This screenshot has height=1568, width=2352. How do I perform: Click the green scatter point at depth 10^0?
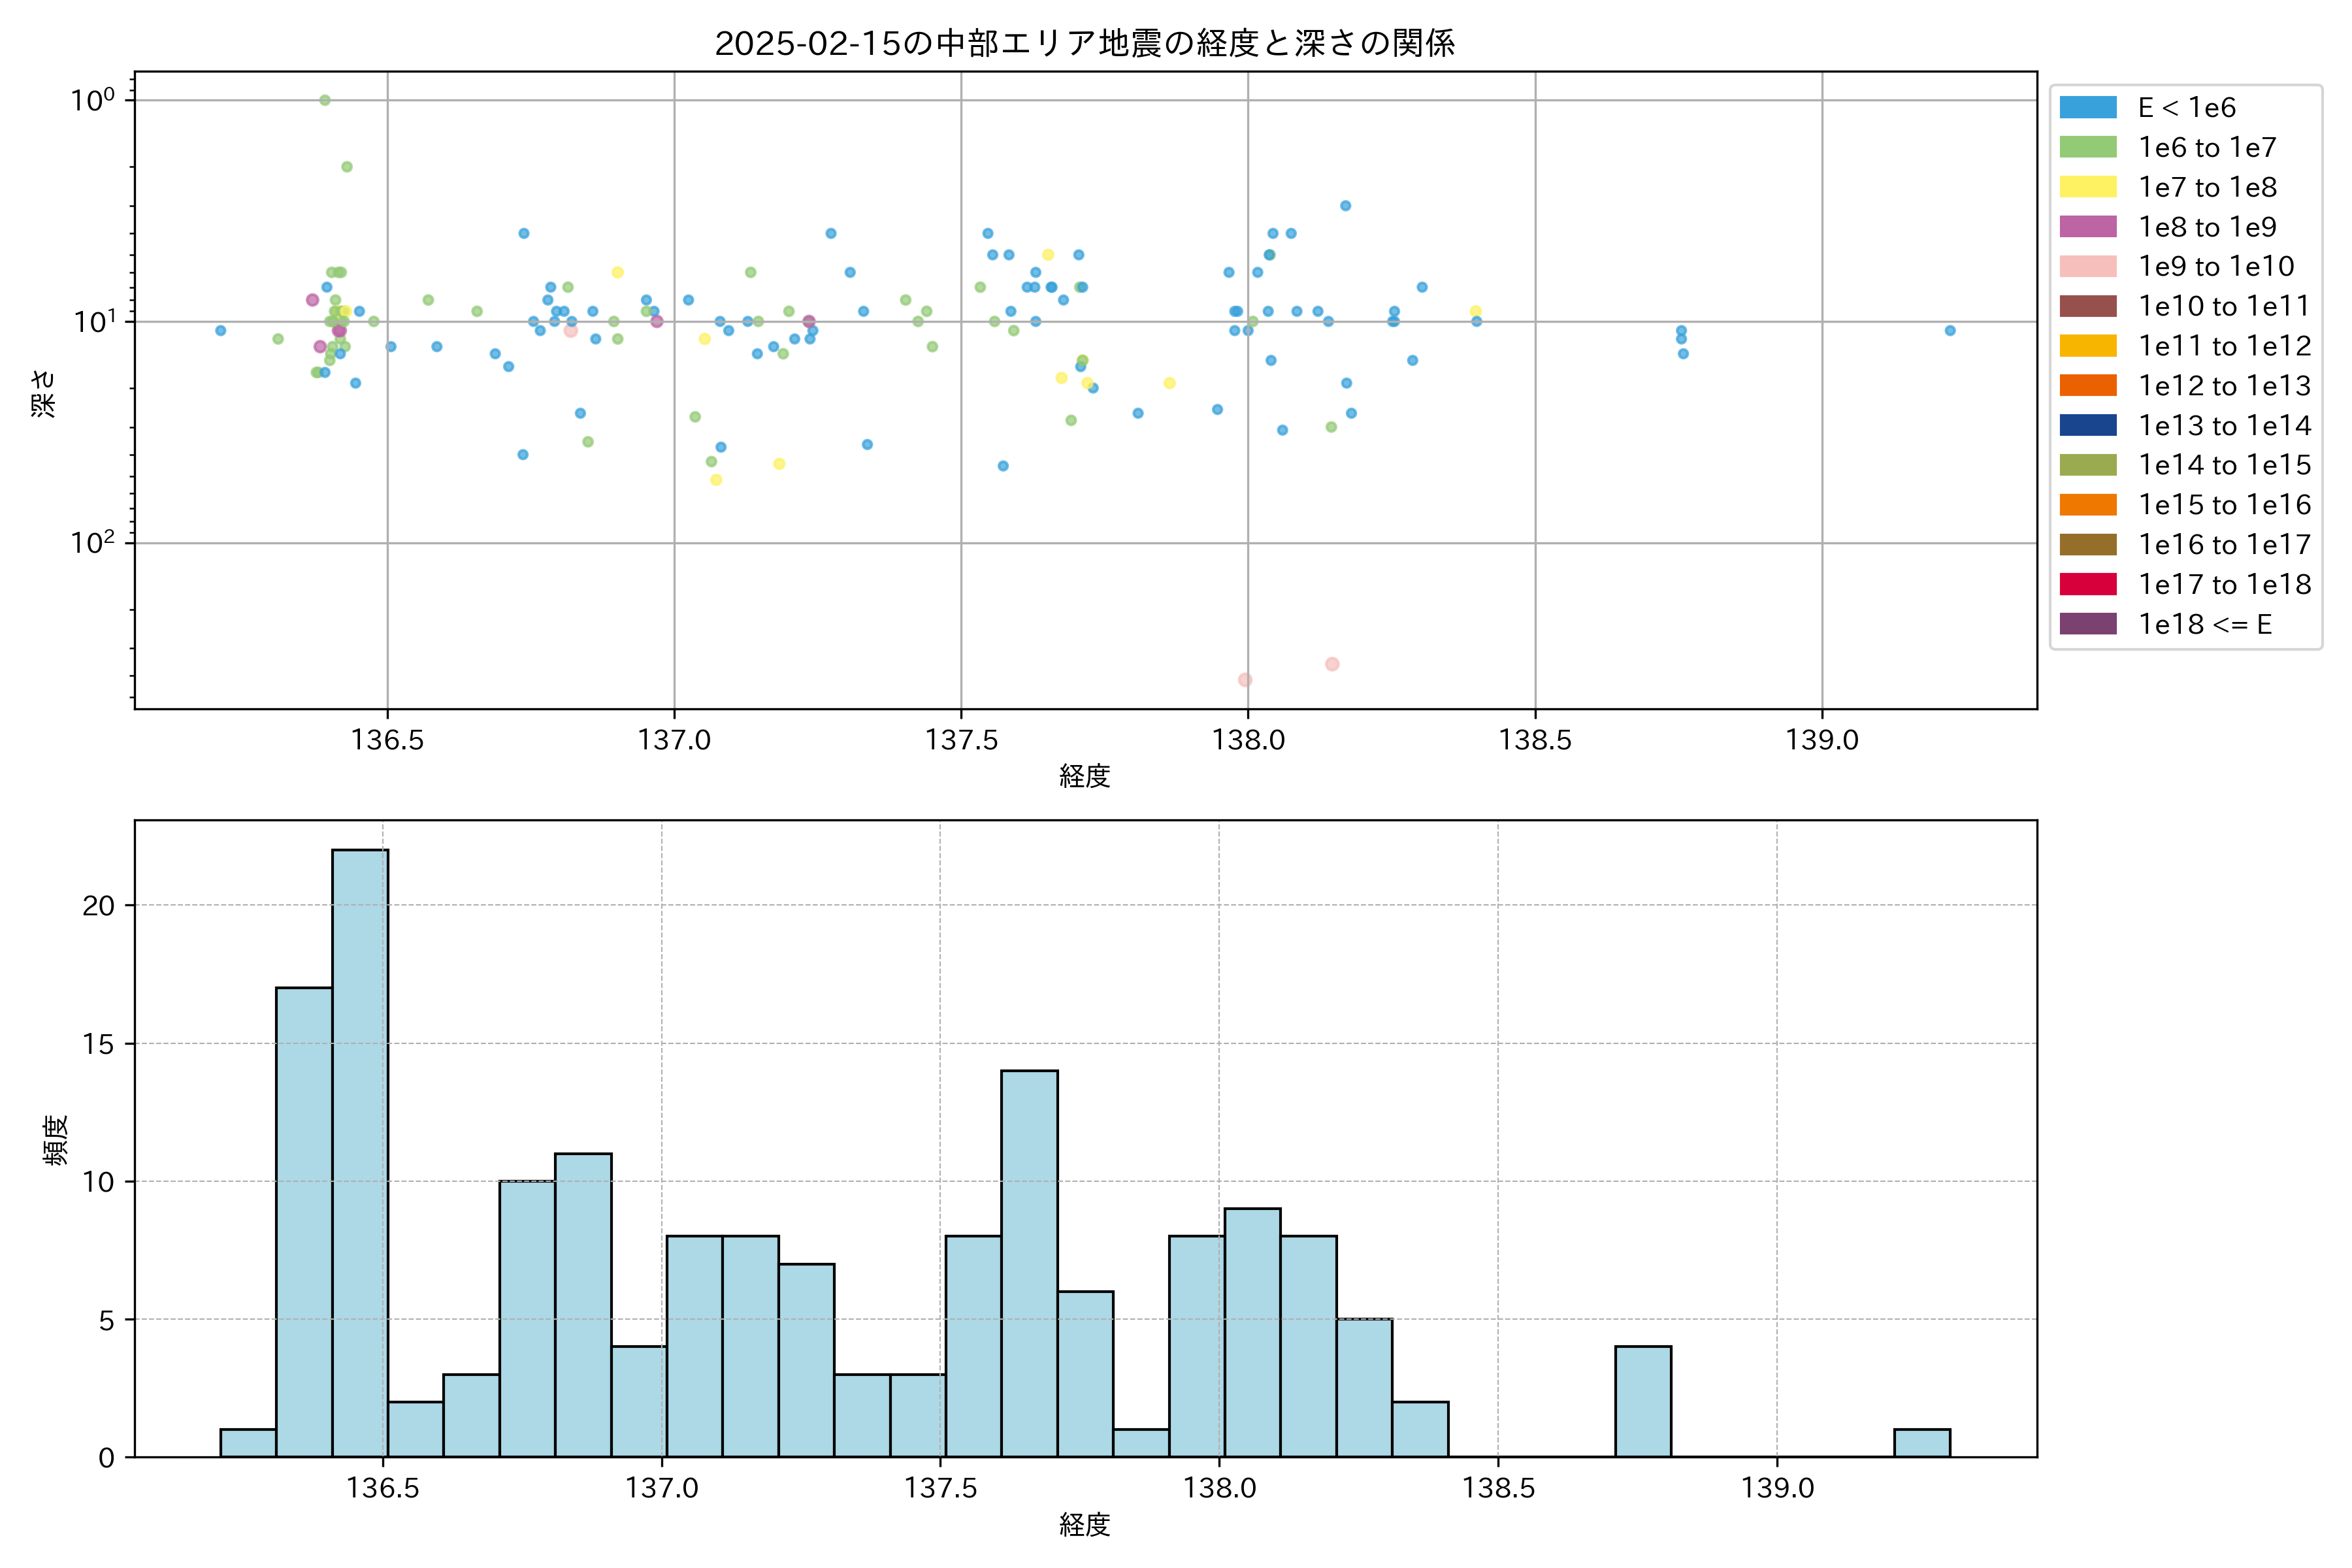coord(324,100)
